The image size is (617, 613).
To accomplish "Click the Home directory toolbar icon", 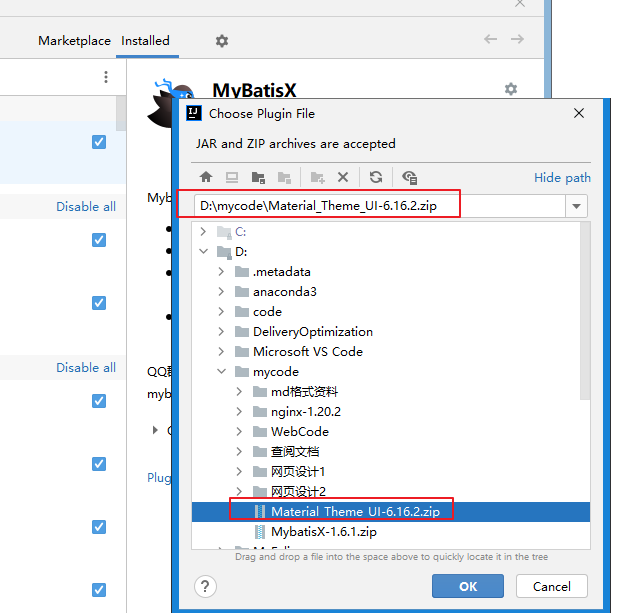I will coord(206,177).
